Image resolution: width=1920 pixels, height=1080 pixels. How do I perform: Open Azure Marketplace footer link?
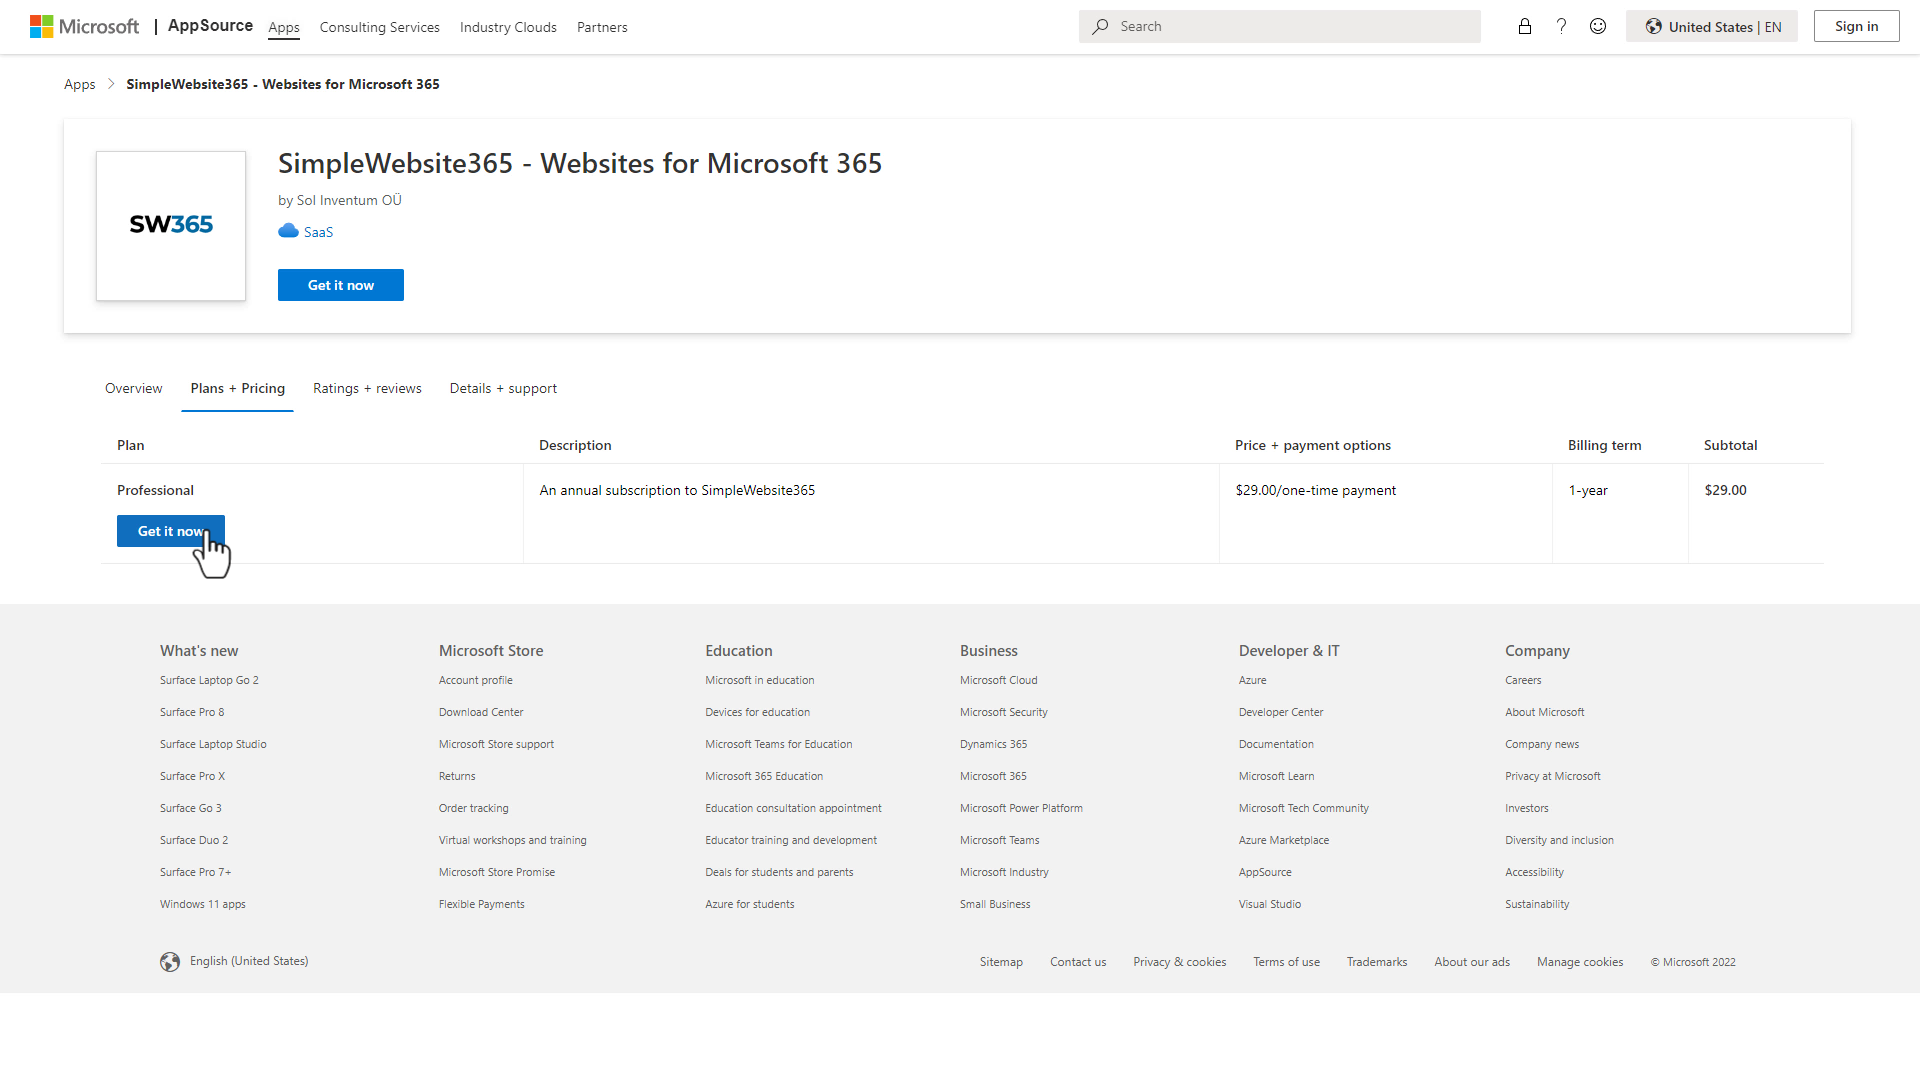coord(1284,840)
